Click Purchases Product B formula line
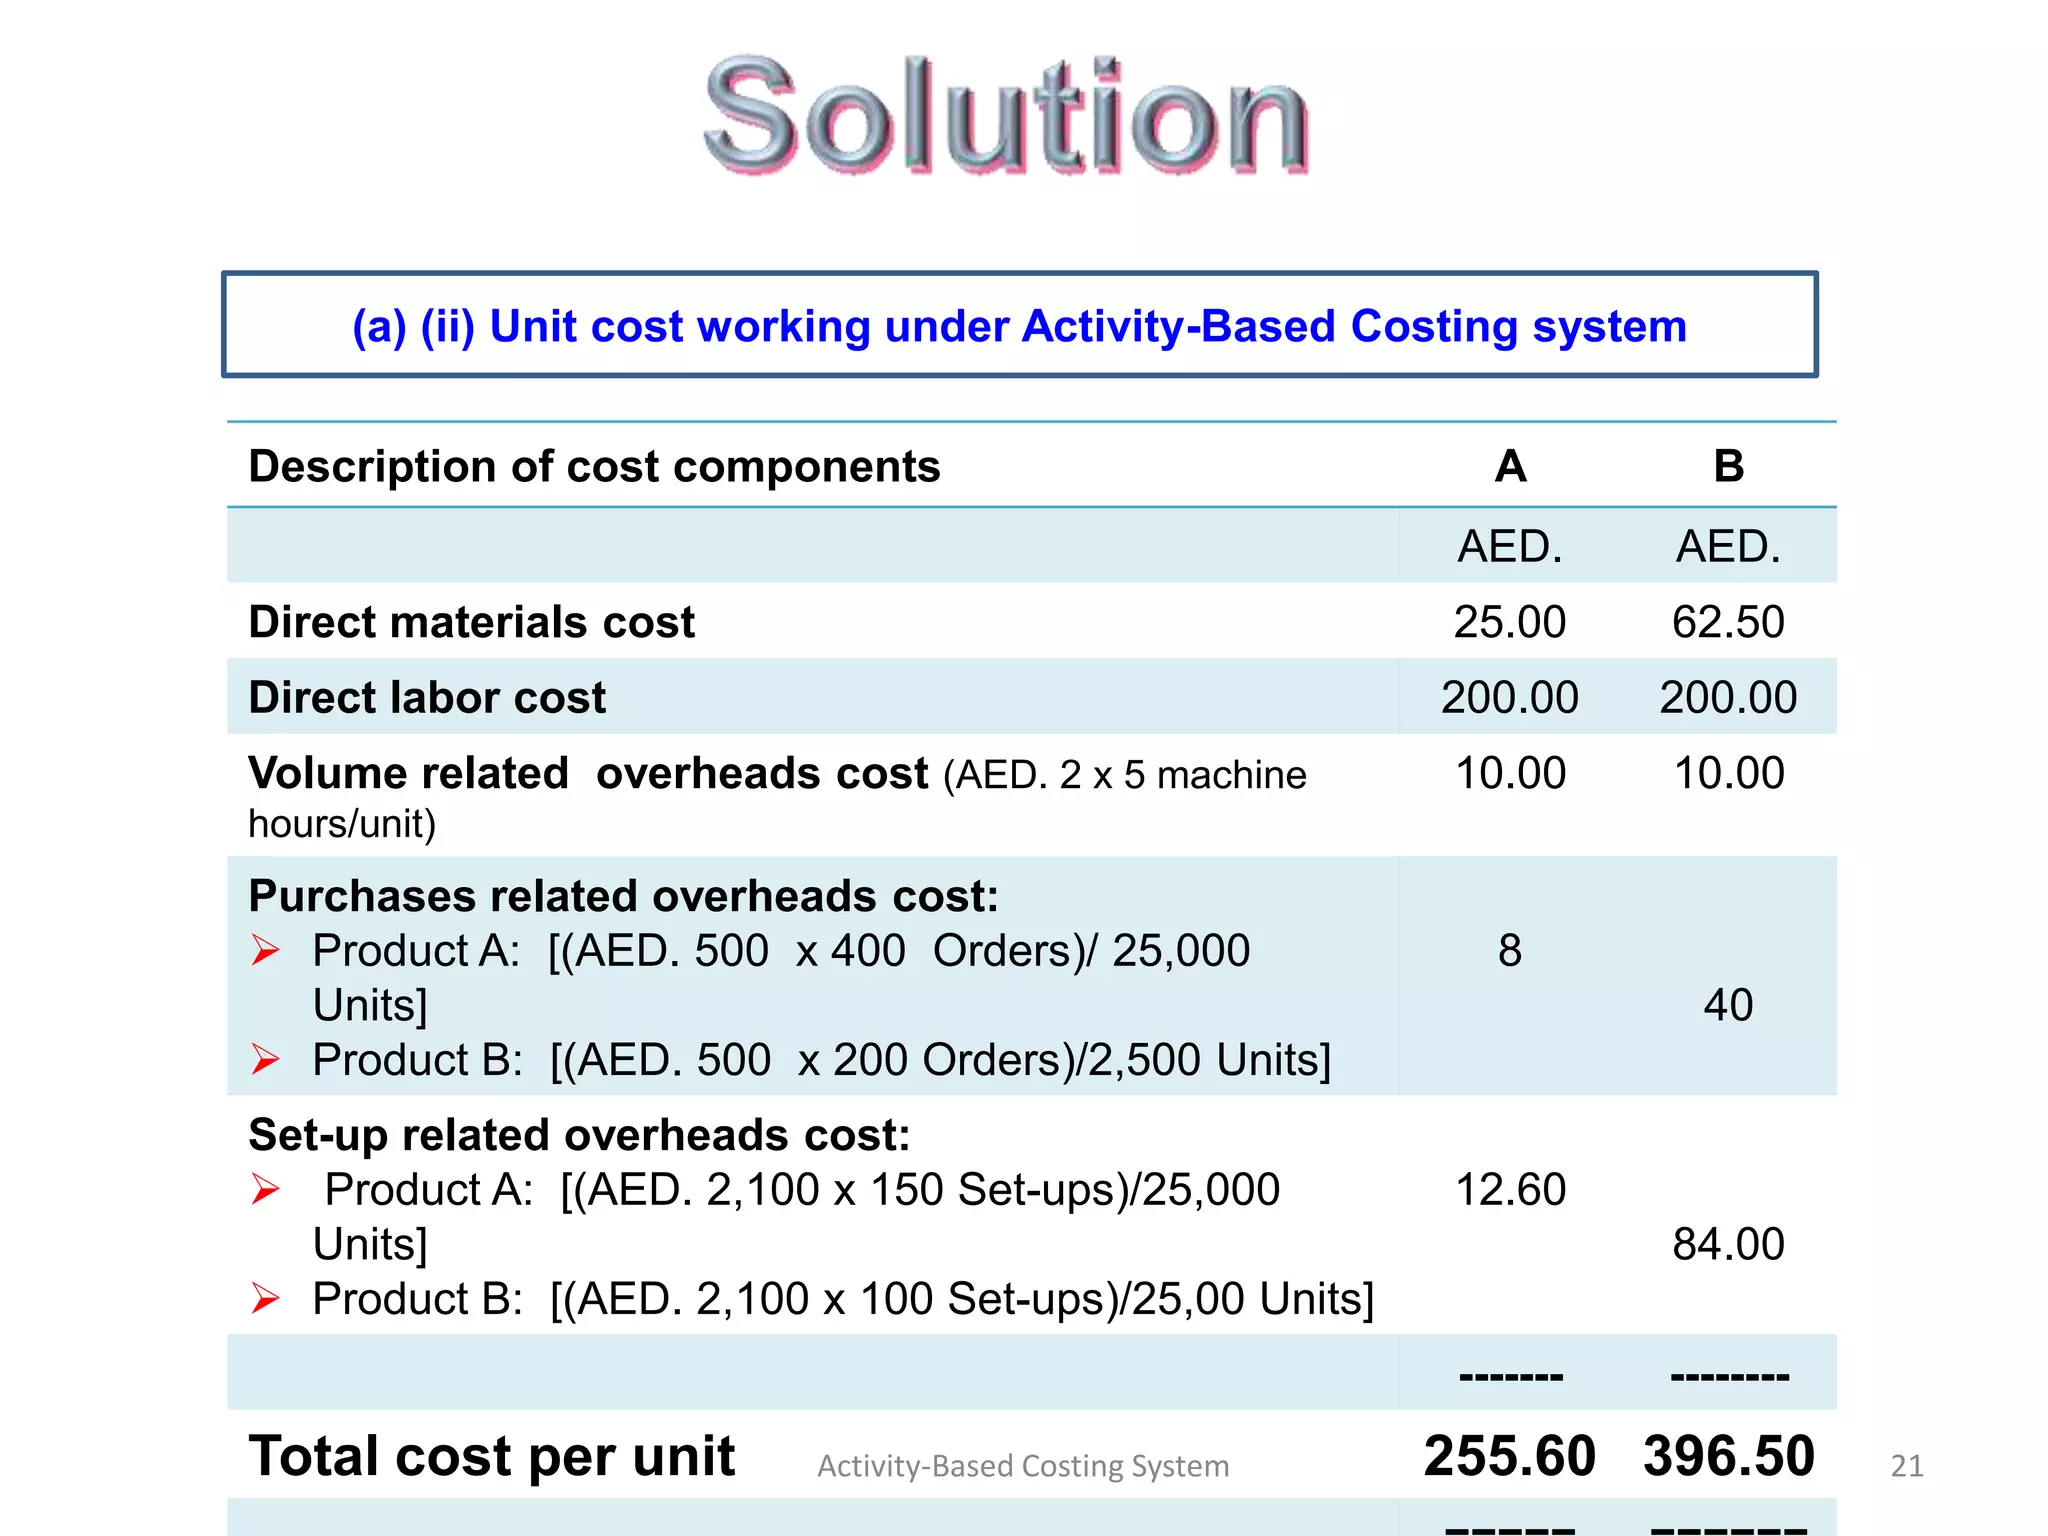Viewport: 2048px width, 1536px height. (822, 1060)
